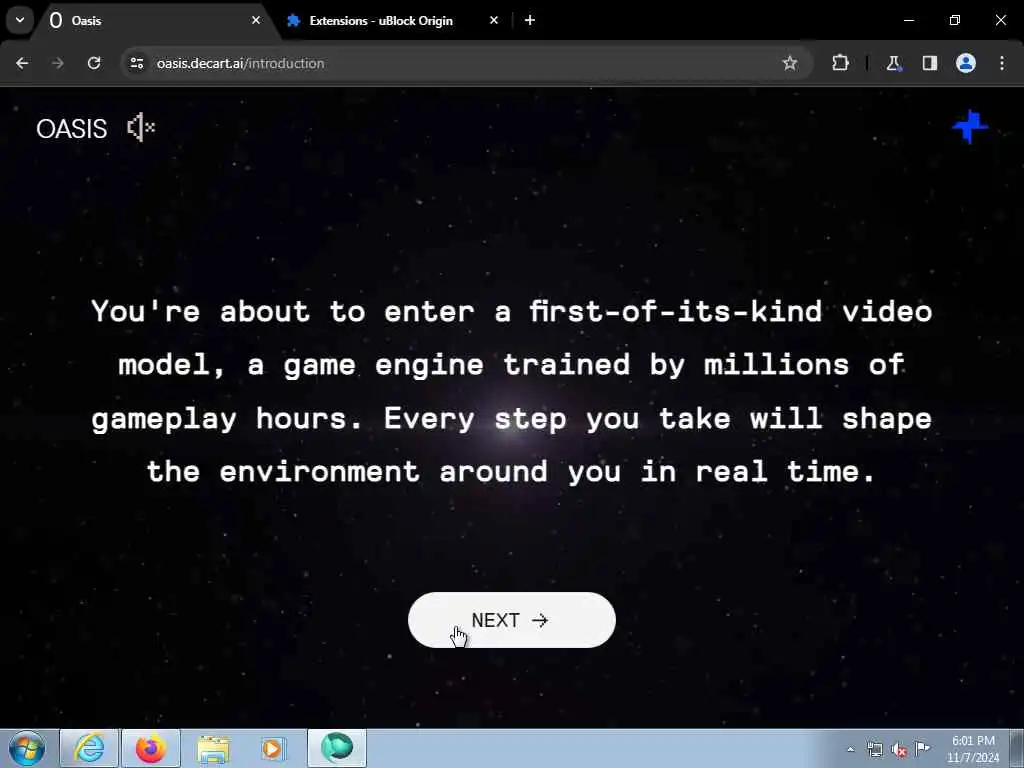Screen dimensions: 1024x768
Task: Close the Chrome window
Action: coord(1000,20)
